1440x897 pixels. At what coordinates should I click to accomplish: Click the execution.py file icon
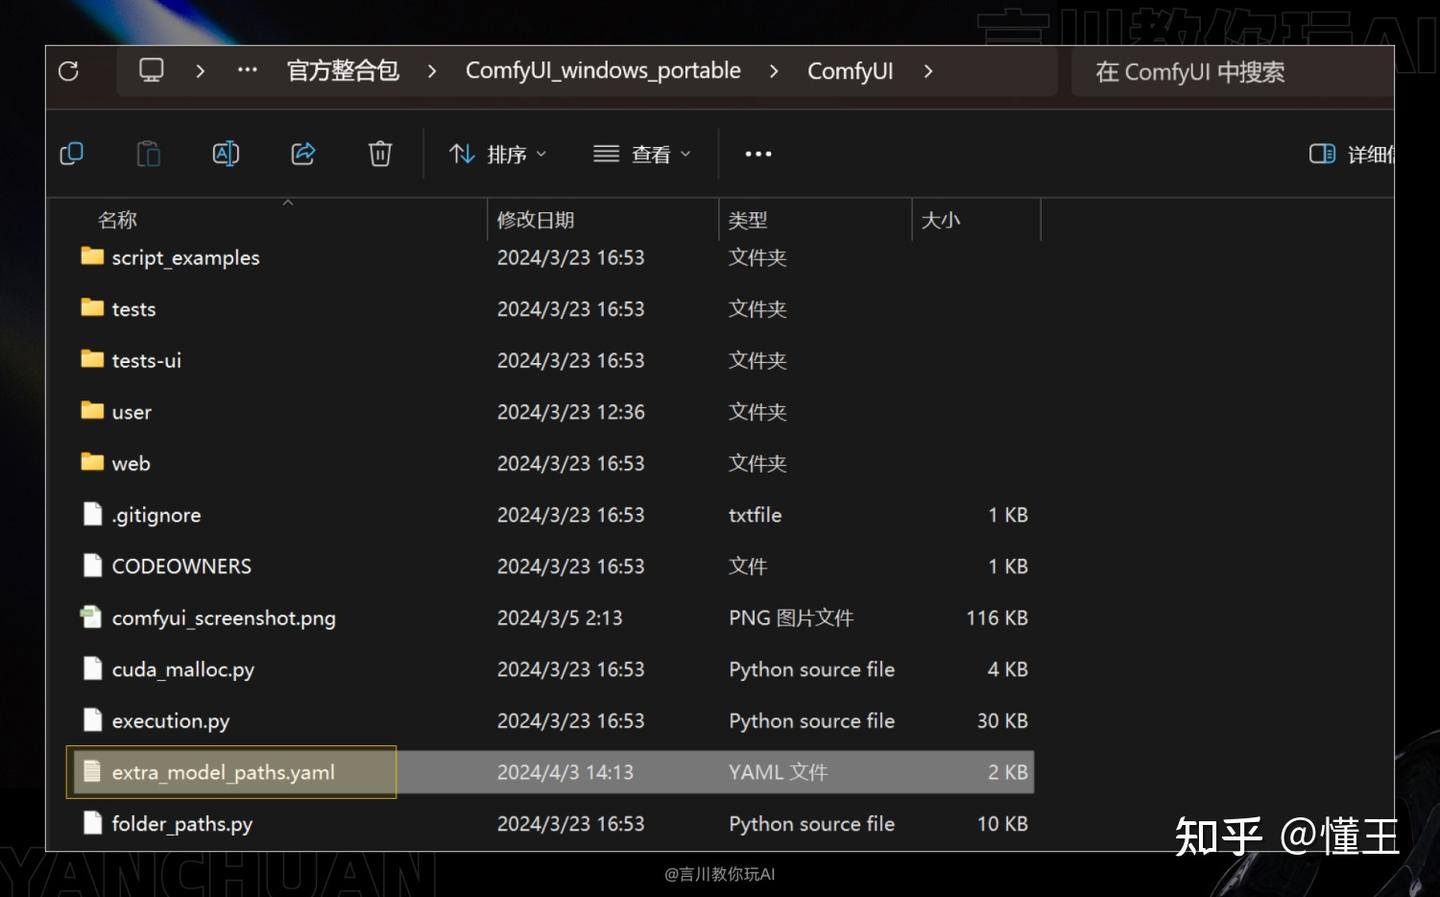(92, 720)
